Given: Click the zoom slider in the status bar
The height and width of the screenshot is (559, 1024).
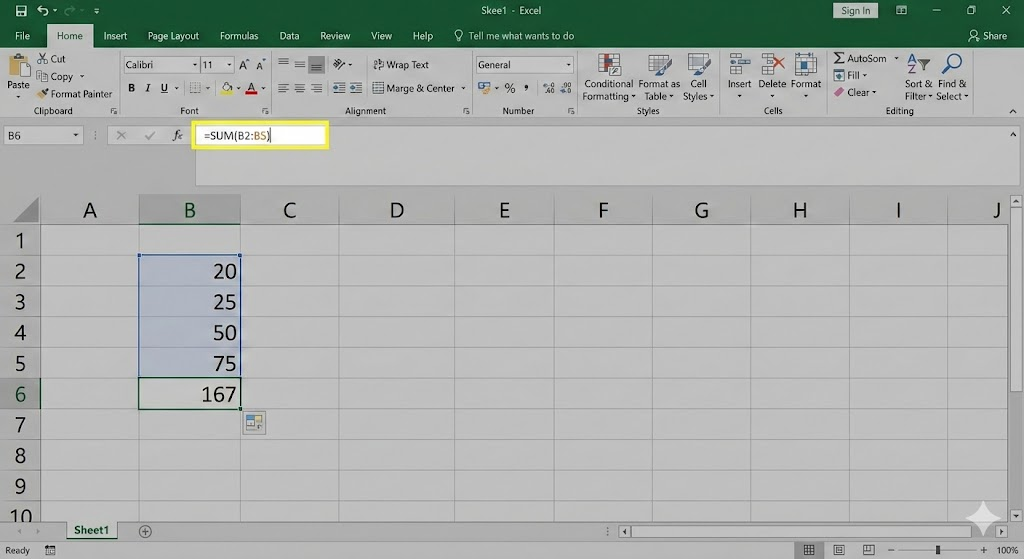Looking at the screenshot, I should [x=937, y=550].
